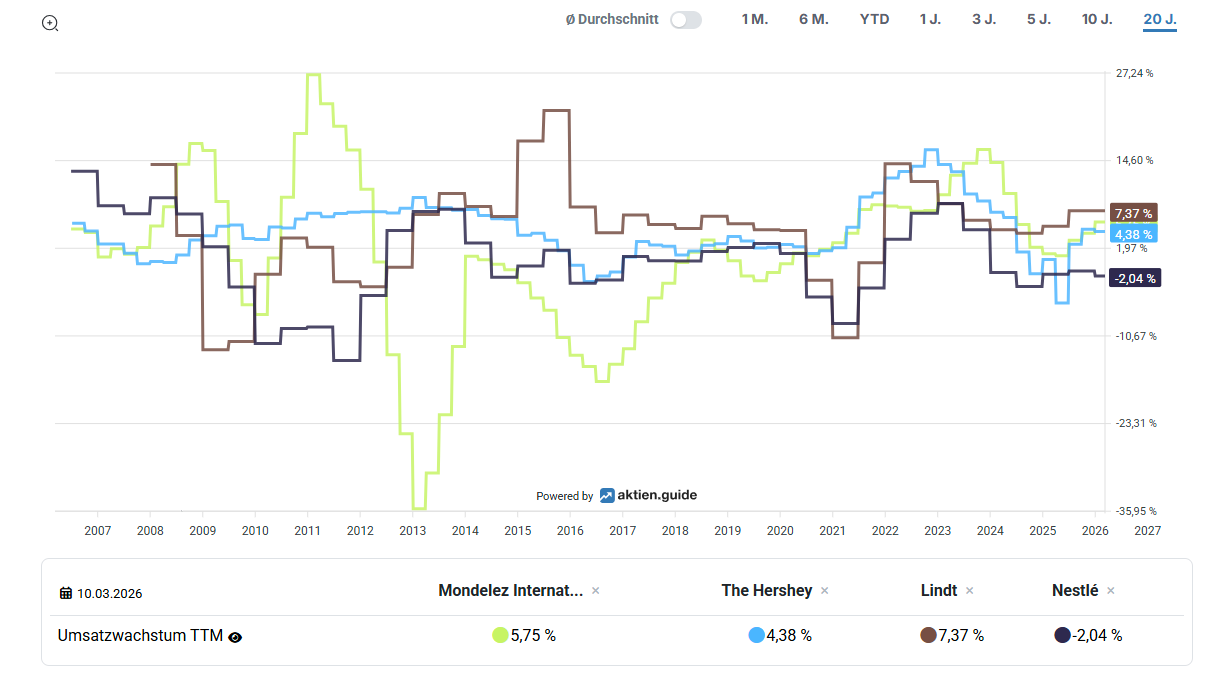Click the blue Hershey color dot
The width and height of the screenshot is (1208, 675).
tap(756, 635)
